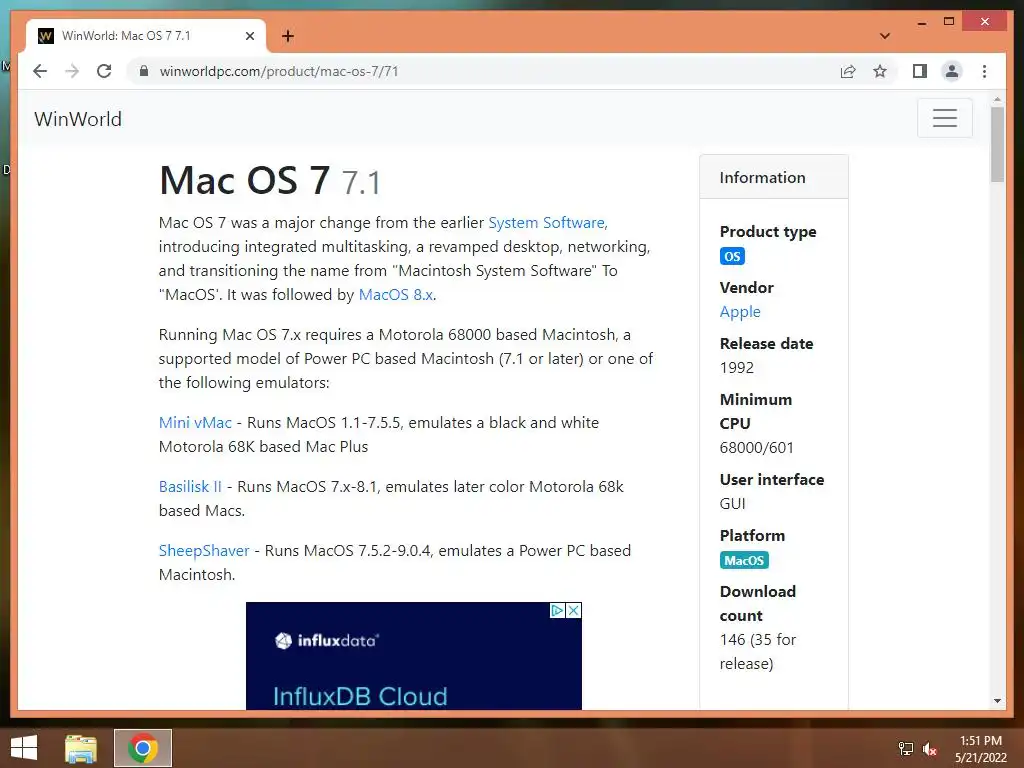Click the release date value 1992
Screen dimensions: 1024x768
[737, 368]
